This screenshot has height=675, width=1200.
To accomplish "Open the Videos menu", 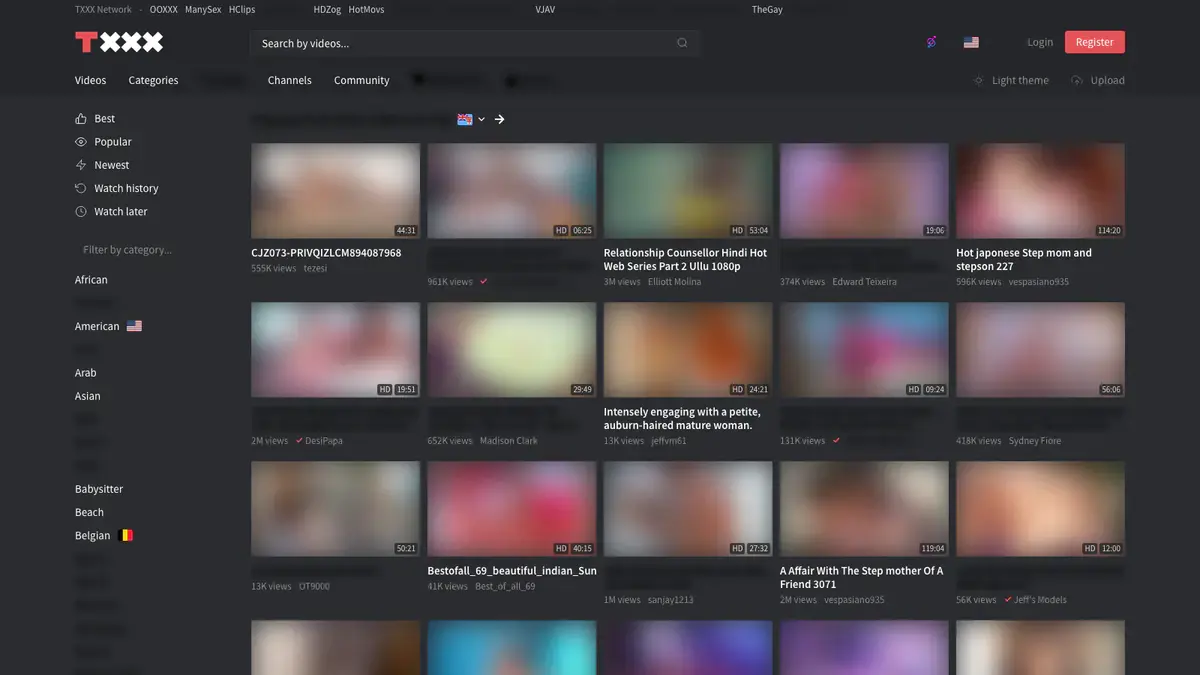I will pos(90,80).
